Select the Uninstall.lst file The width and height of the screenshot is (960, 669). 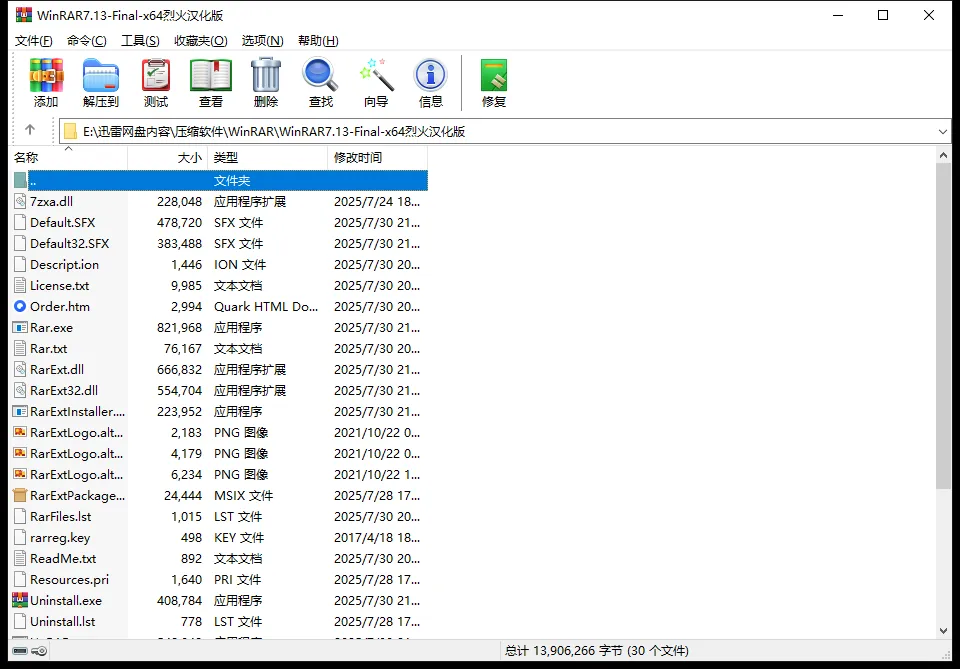pyautogui.click(x=62, y=621)
